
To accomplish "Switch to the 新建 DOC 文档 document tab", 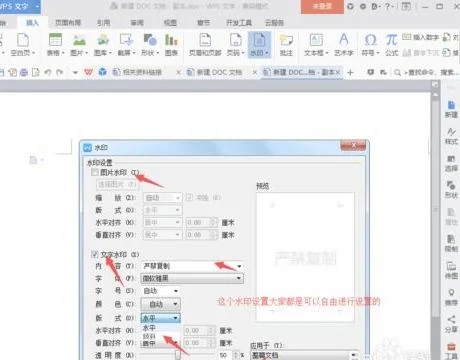I will [x=218, y=72].
